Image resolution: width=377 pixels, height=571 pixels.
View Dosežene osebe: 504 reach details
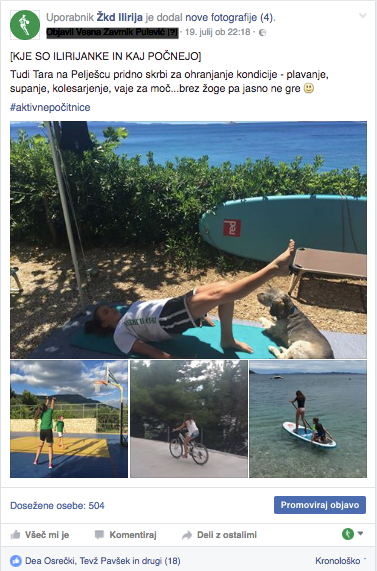point(57,505)
